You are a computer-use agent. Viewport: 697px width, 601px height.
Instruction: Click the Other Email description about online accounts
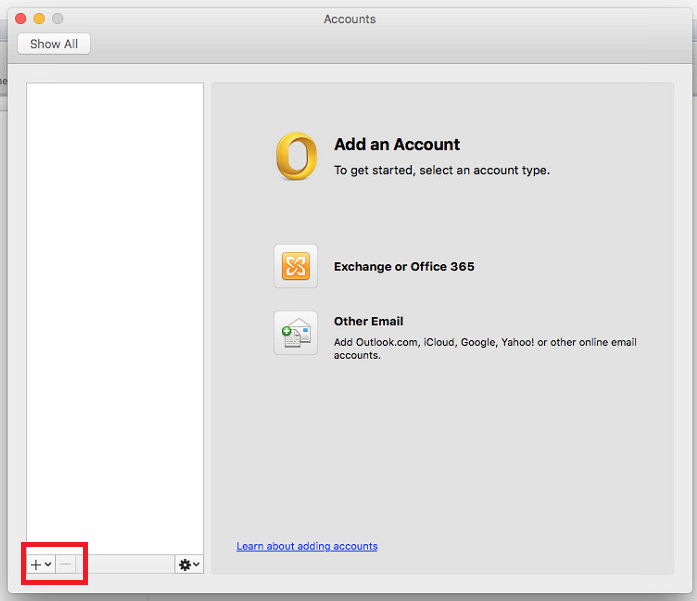coord(484,348)
